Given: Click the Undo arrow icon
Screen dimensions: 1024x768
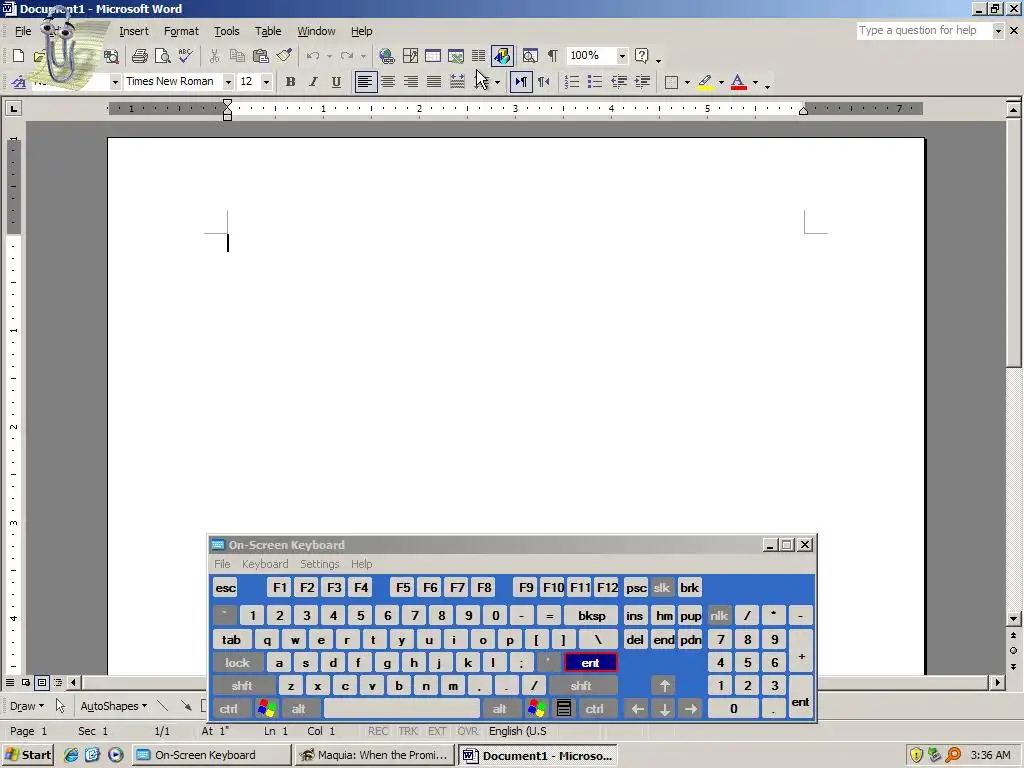Looking at the screenshot, I should tap(313, 56).
